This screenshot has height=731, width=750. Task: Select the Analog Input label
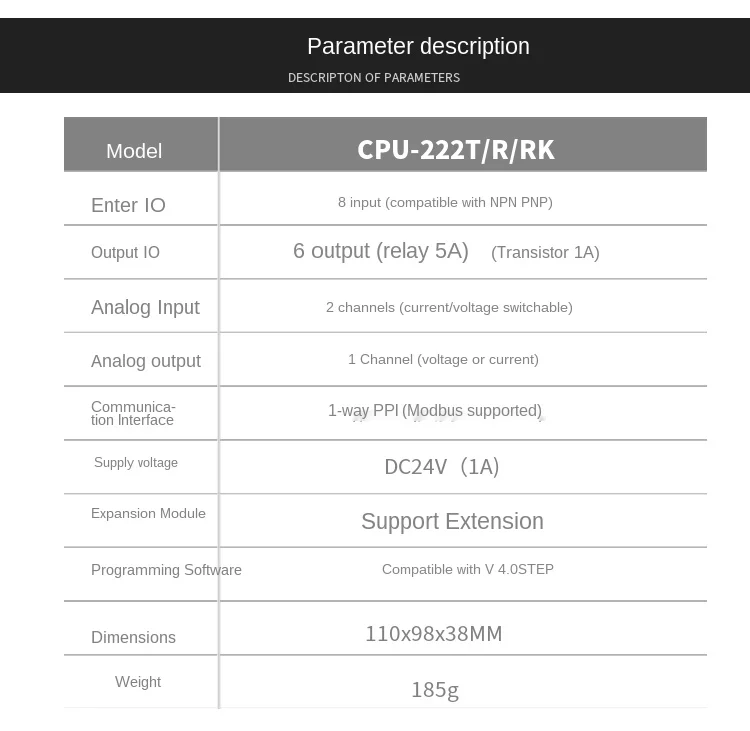tap(145, 307)
